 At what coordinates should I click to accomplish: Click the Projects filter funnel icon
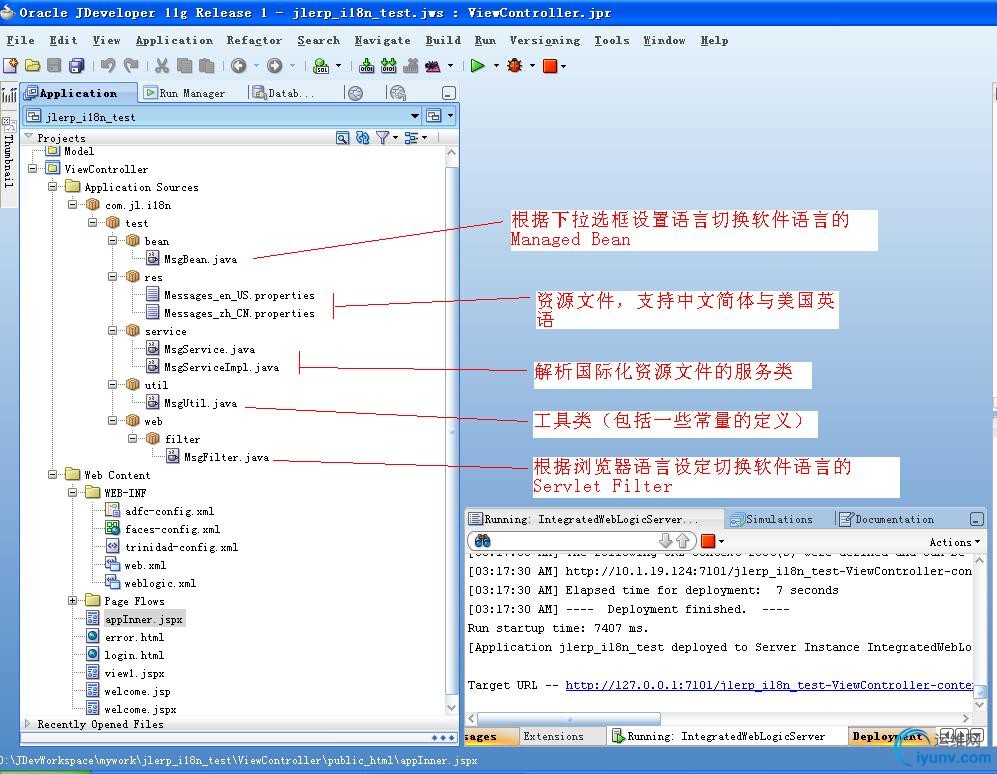[382, 138]
